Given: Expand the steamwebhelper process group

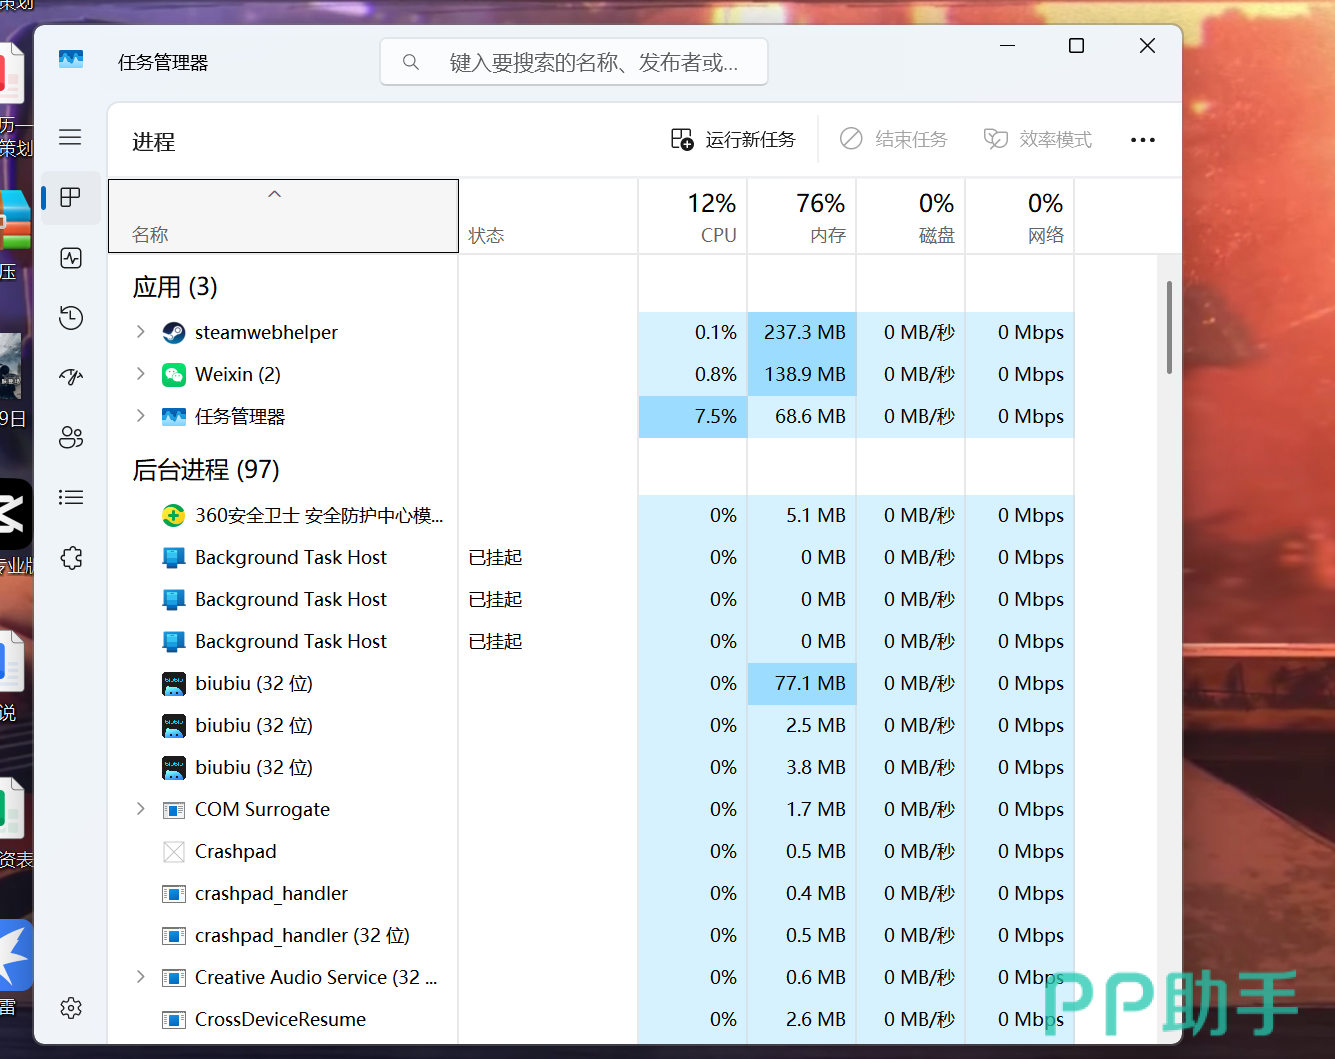Looking at the screenshot, I should point(141,332).
